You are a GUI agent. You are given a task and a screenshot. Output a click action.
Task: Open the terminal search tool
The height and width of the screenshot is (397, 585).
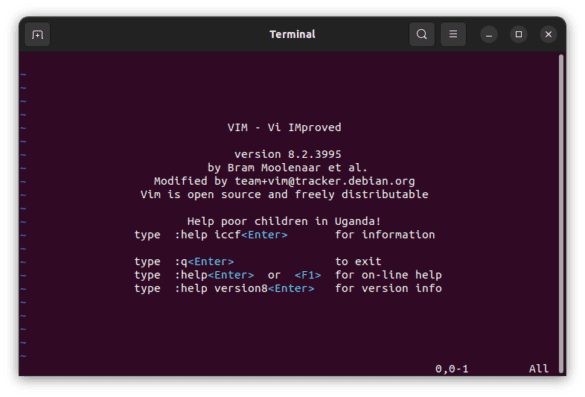tap(422, 34)
